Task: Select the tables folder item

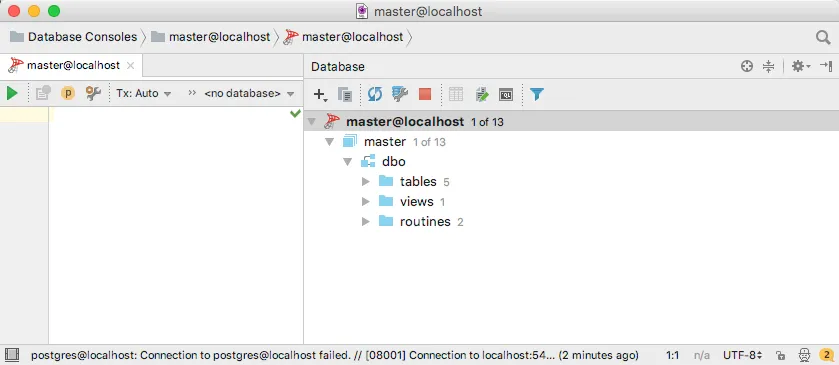Action: [x=418, y=181]
